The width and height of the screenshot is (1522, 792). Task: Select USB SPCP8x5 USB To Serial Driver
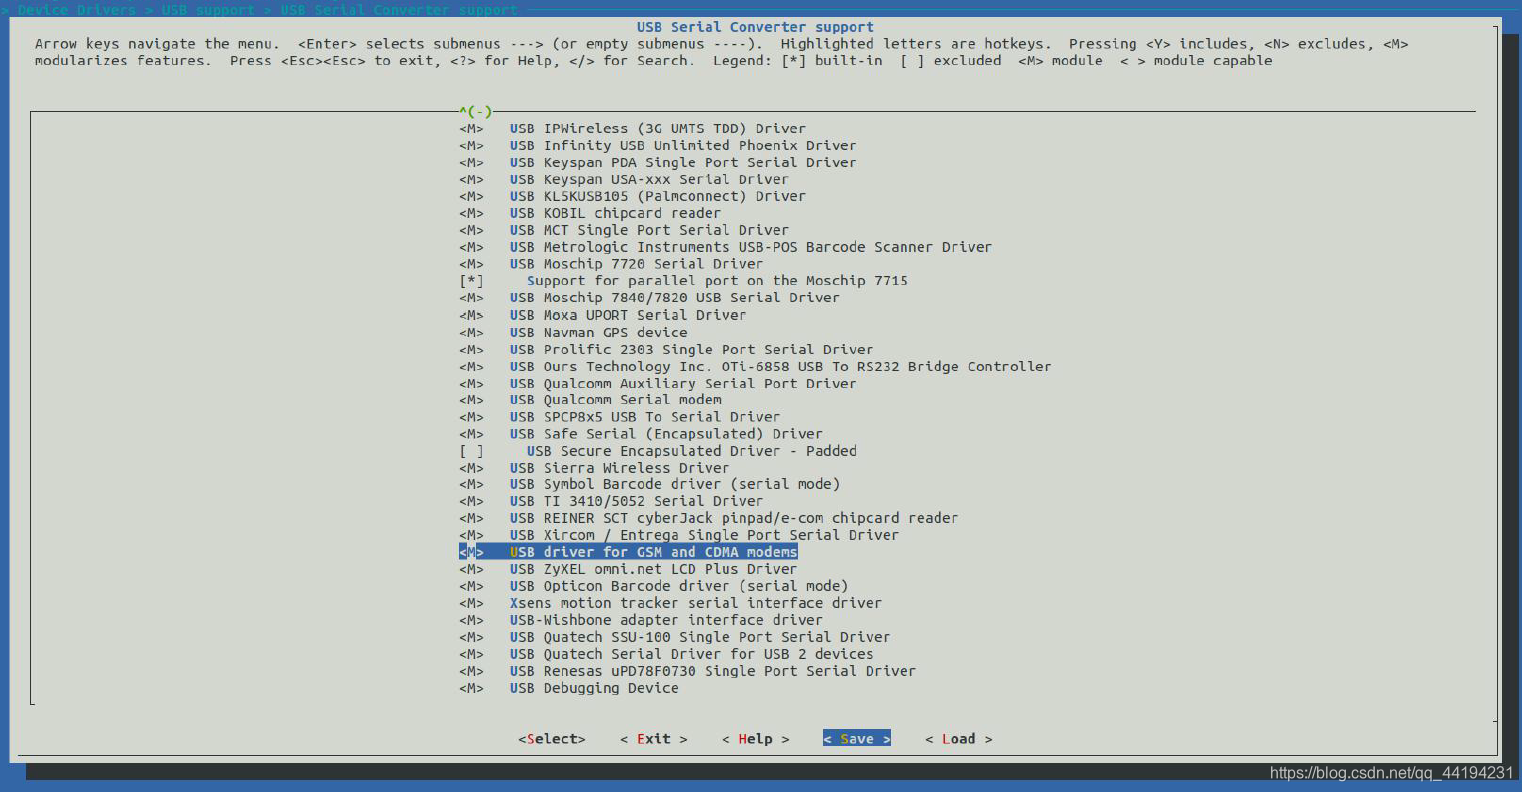645,417
